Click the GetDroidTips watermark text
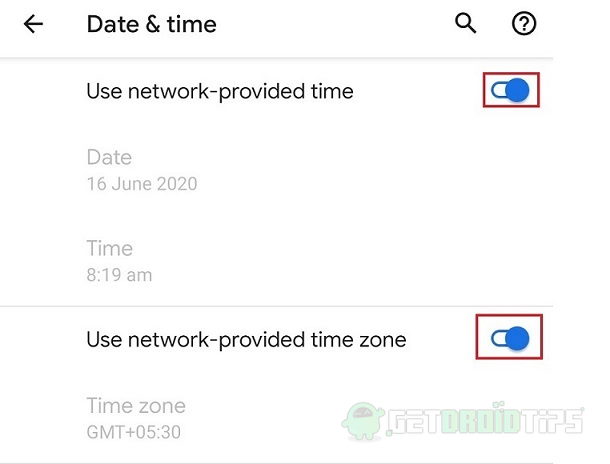Screen dimensions: 610x464 (x=485, y=420)
